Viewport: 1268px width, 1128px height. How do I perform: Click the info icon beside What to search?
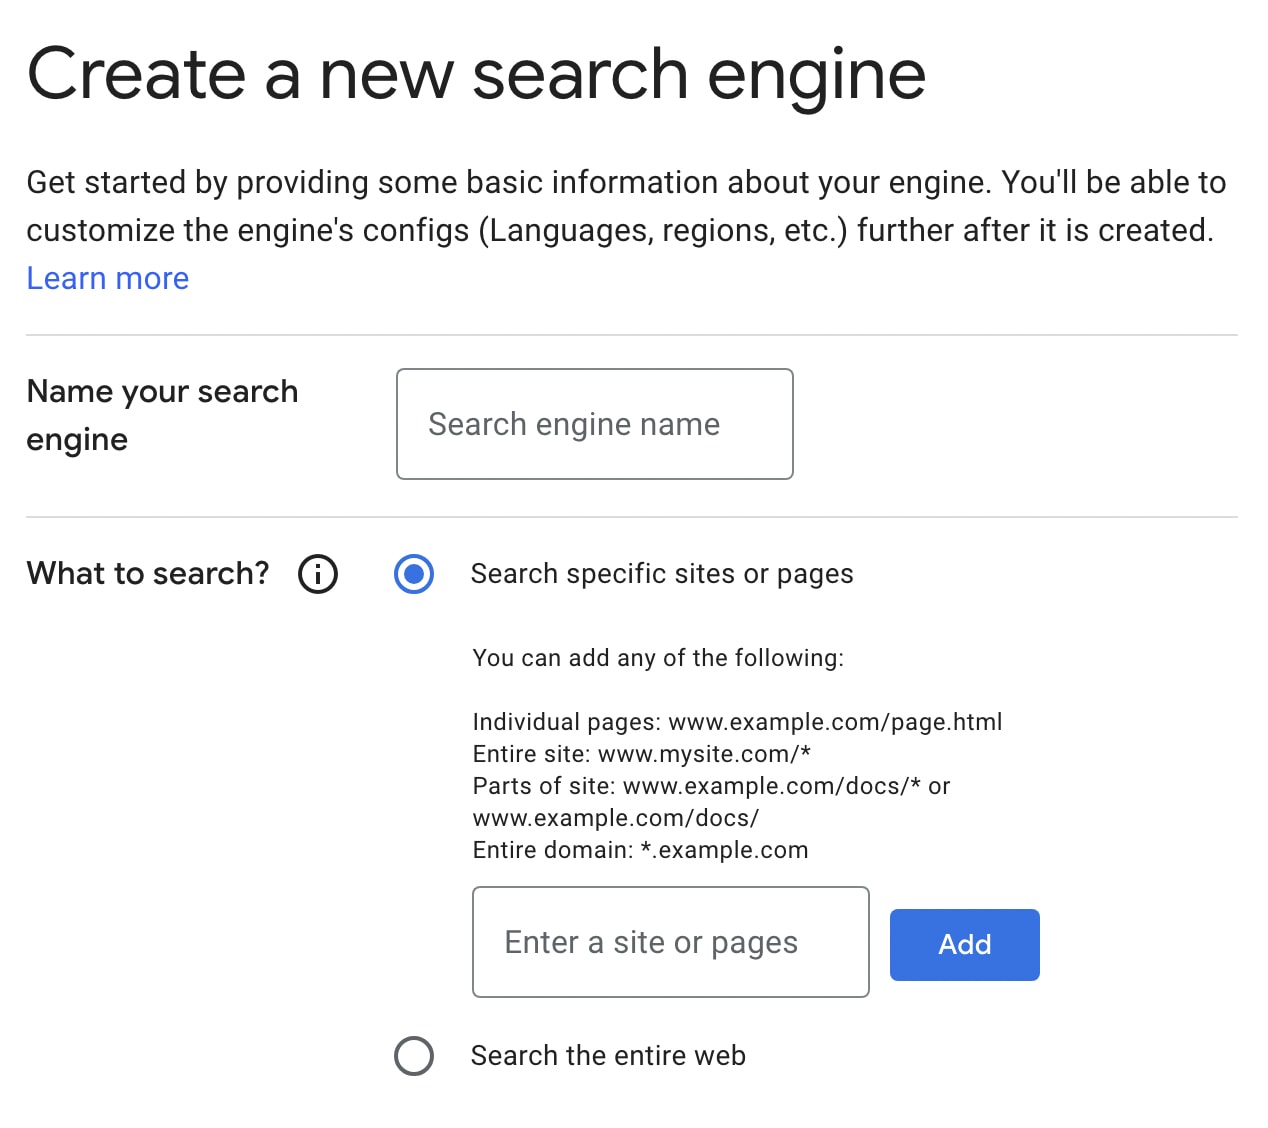coord(318,574)
